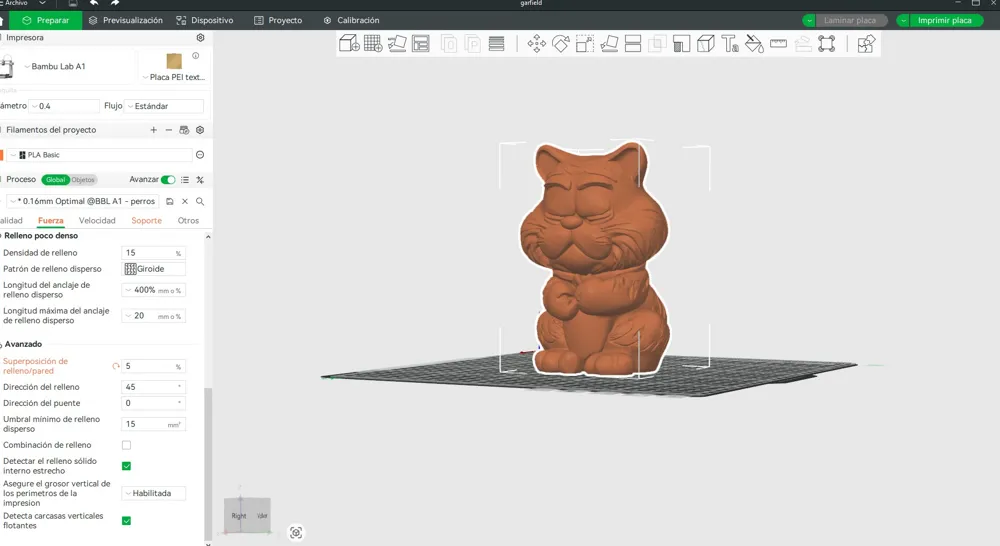Open the Assembly view puzzle icon
1000x546 pixels.
[x=866, y=44]
